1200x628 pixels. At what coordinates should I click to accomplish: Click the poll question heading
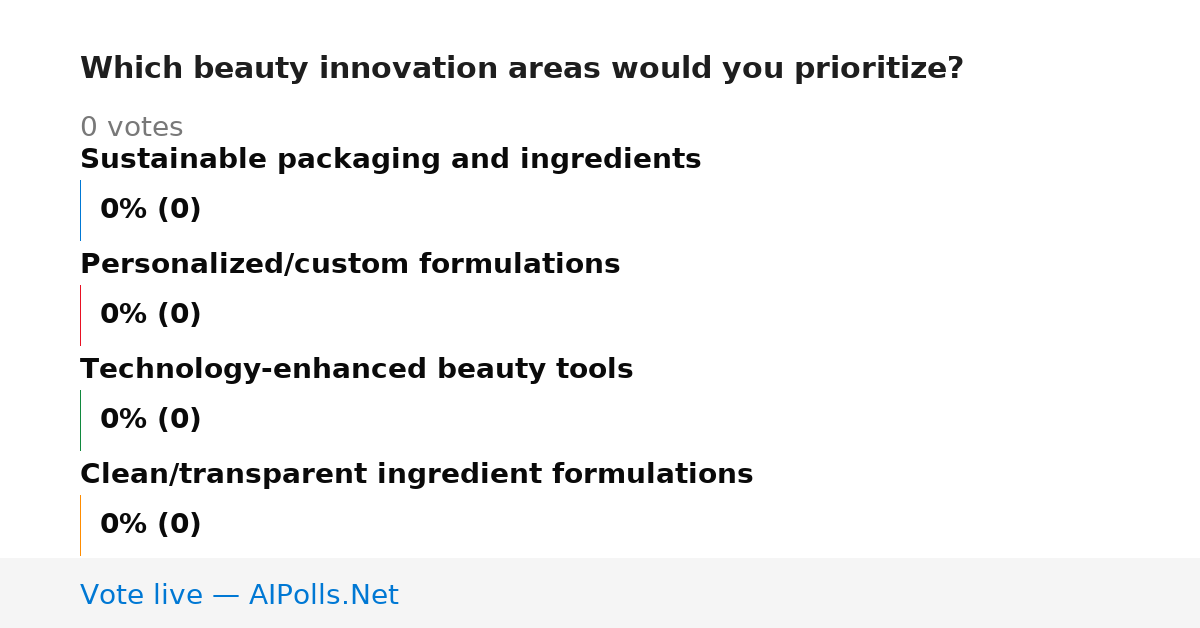click(x=521, y=69)
